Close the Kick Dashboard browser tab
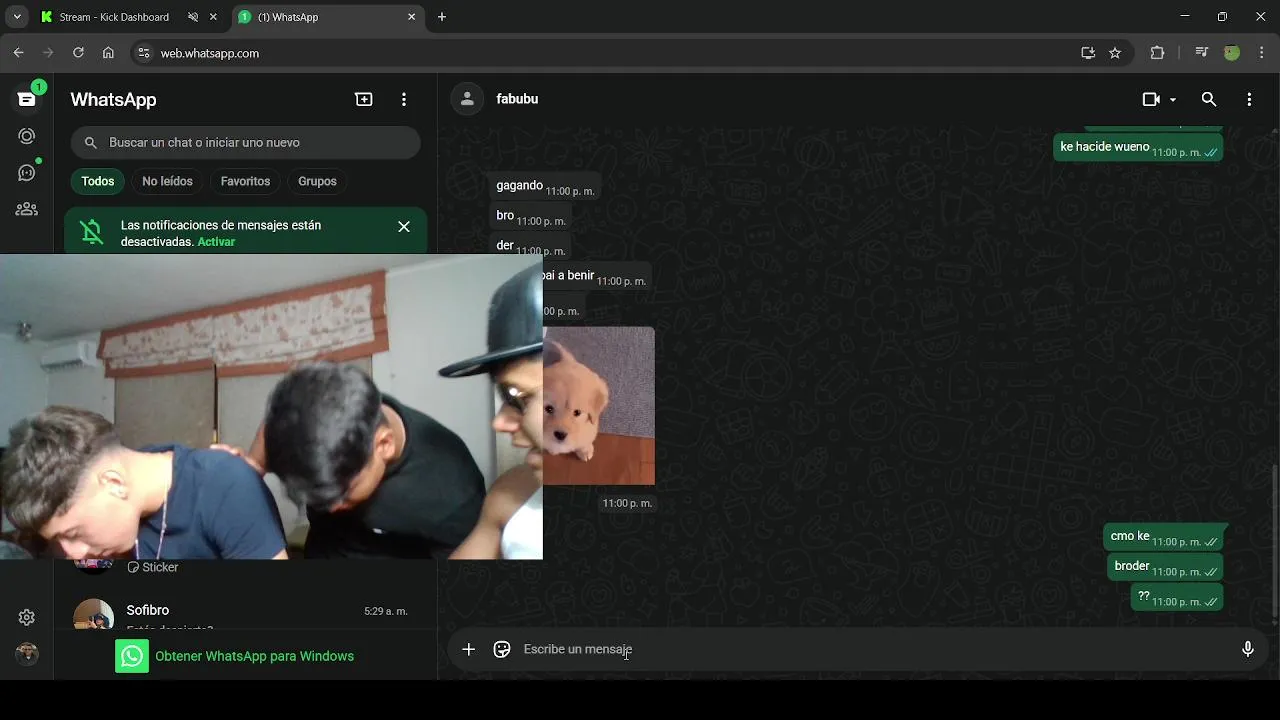The height and width of the screenshot is (720, 1280). pyautogui.click(x=213, y=17)
